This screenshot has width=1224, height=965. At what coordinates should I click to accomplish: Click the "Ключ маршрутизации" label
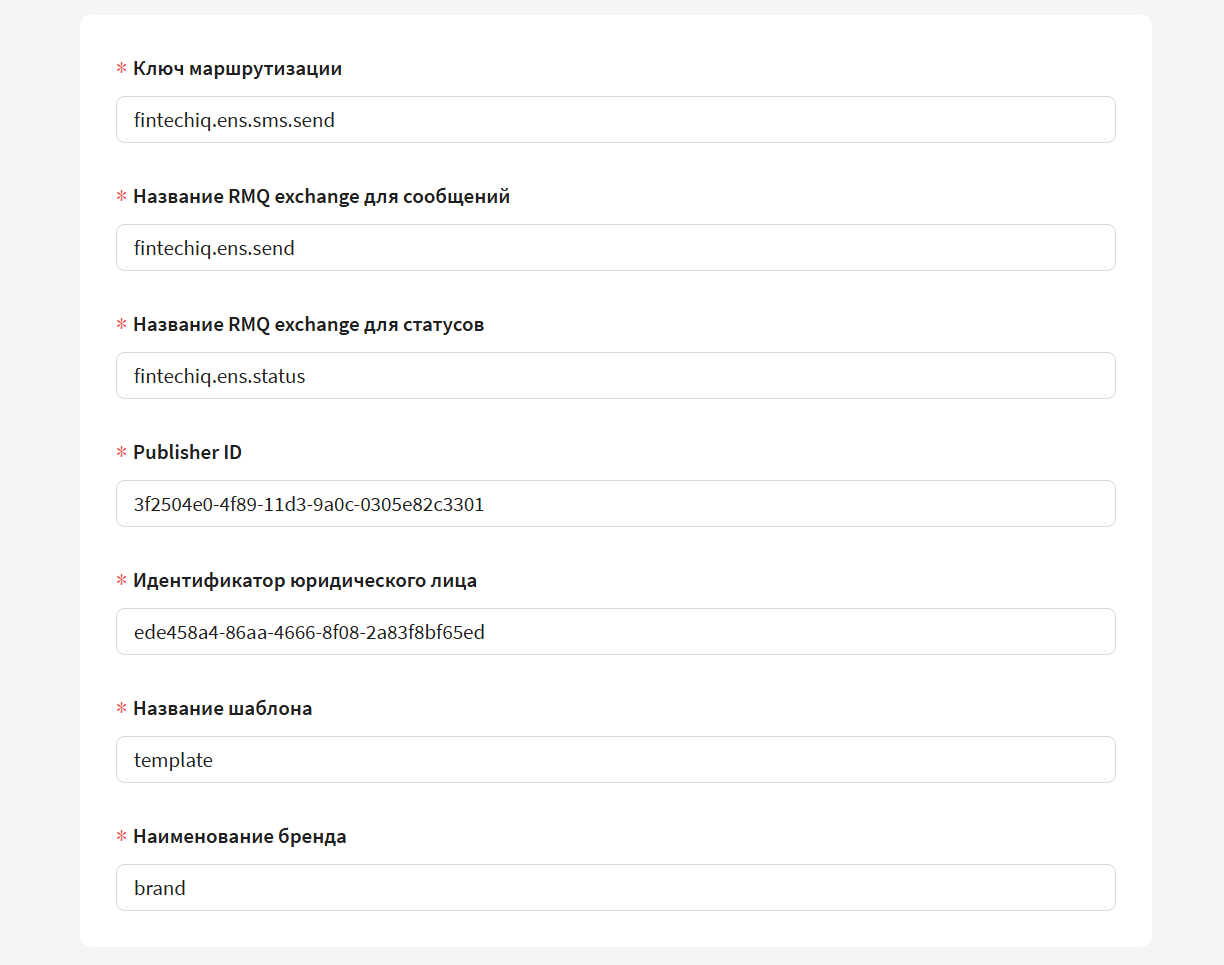[x=237, y=69]
